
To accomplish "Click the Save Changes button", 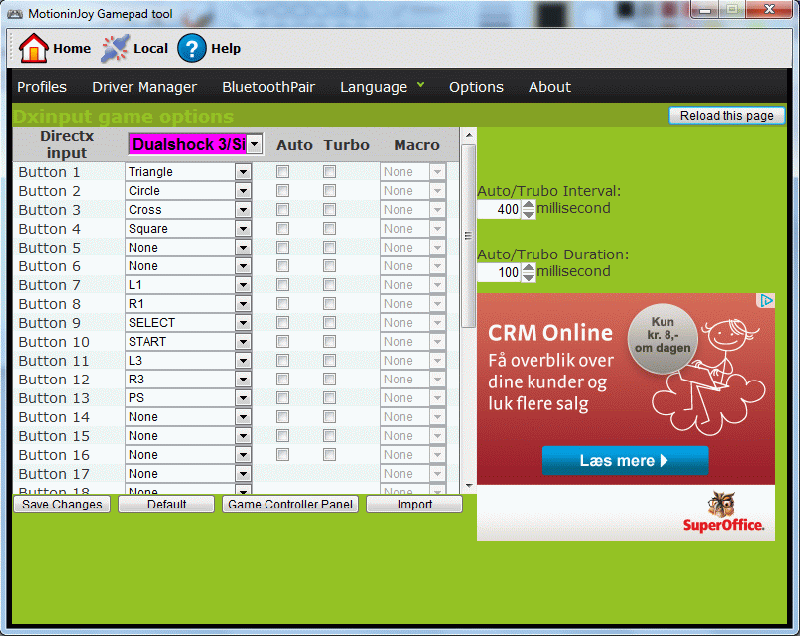I will tap(62, 504).
